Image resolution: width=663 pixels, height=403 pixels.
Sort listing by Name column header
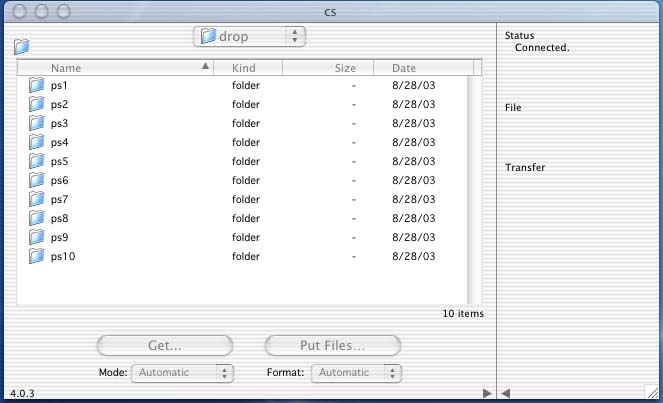click(115, 68)
